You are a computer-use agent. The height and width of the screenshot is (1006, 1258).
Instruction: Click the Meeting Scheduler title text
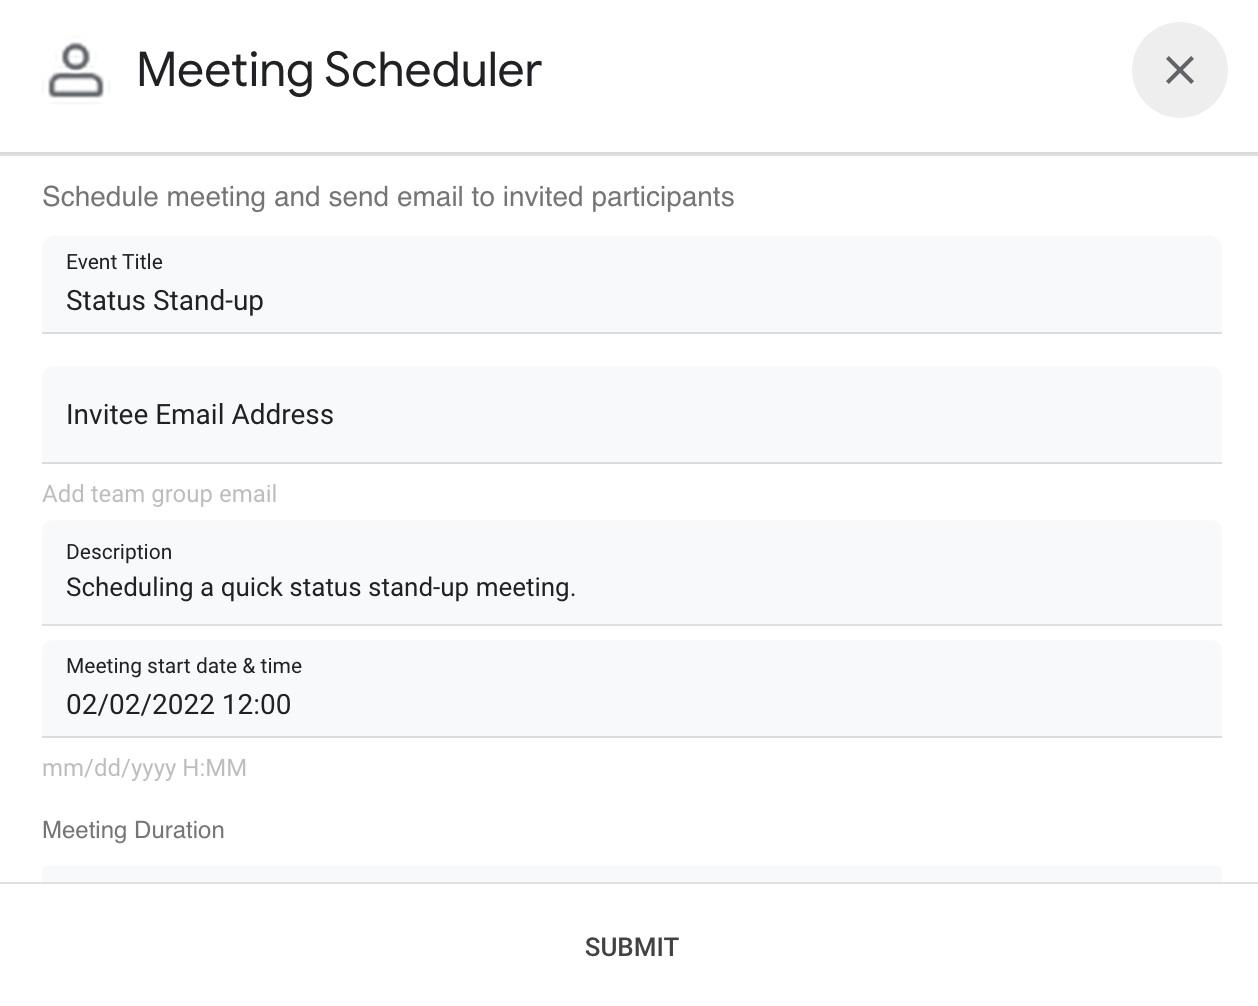(339, 70)
